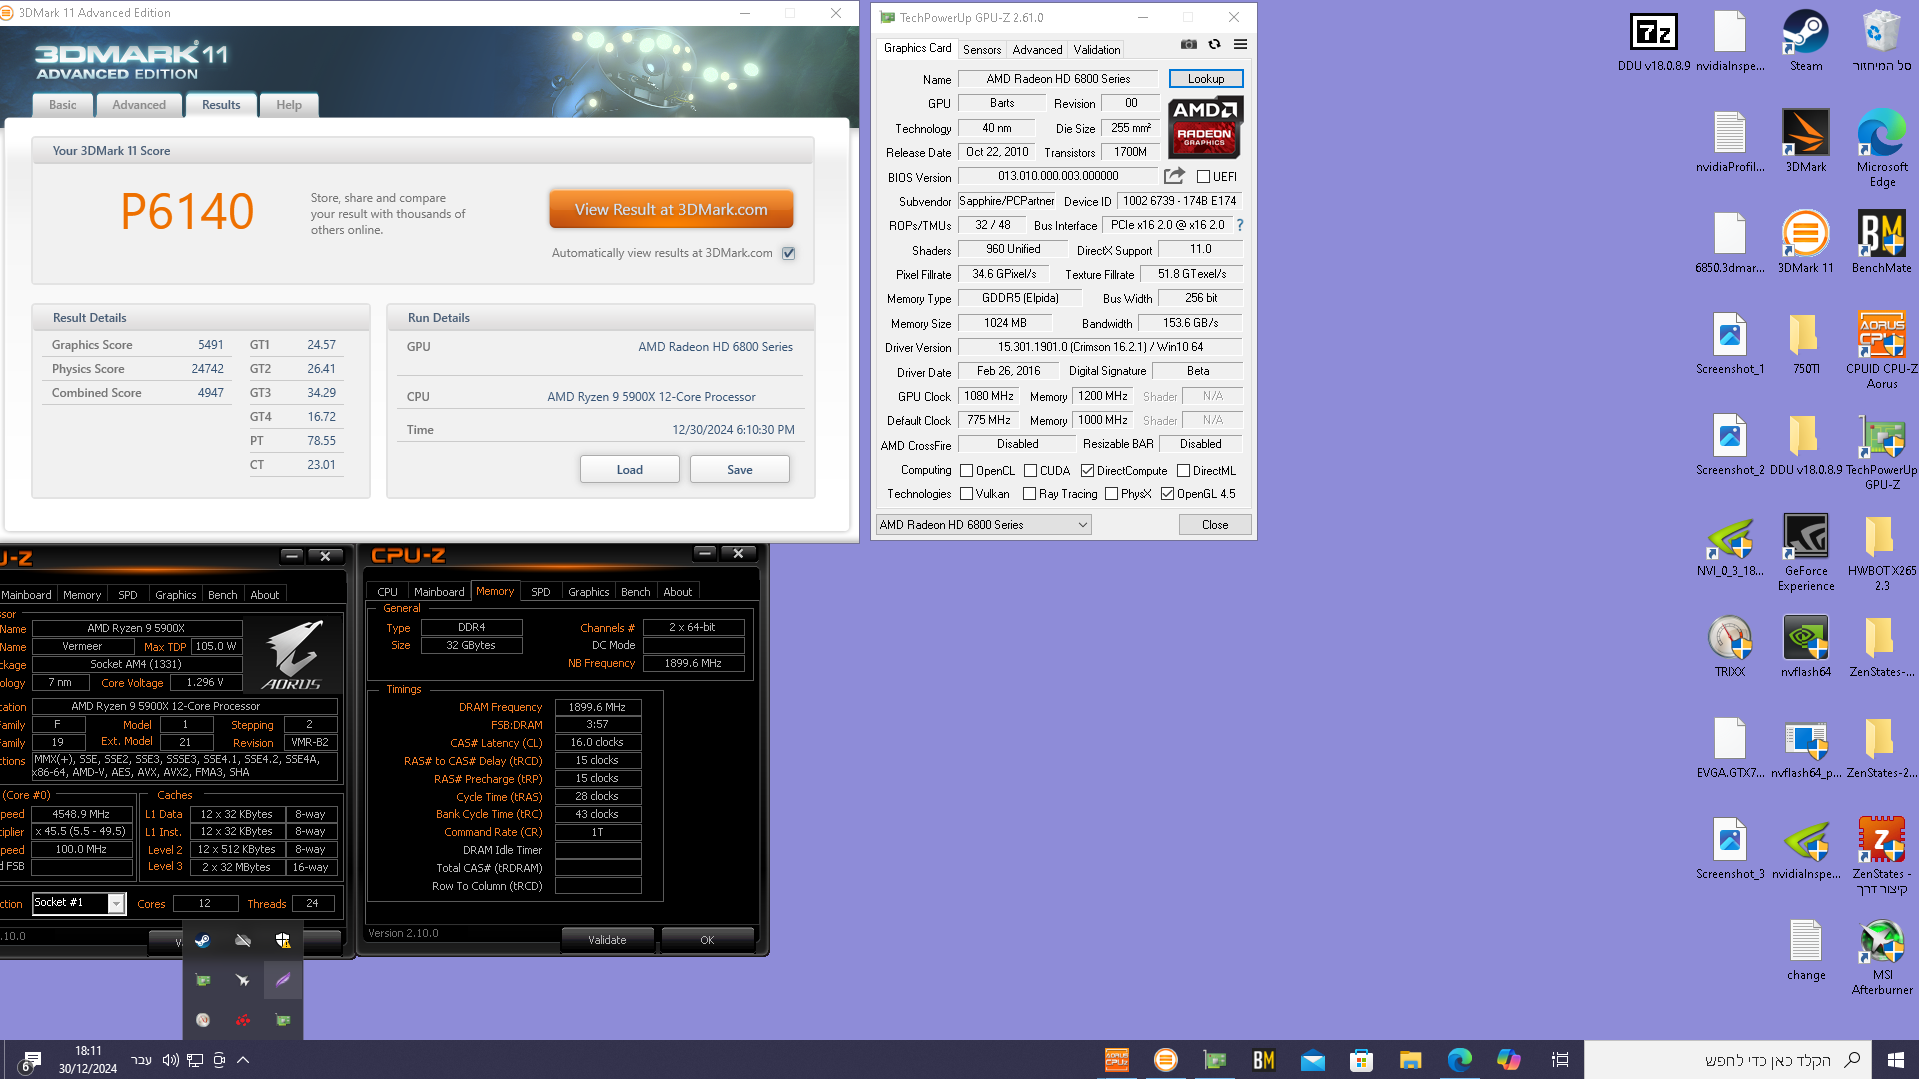Click the GPU-Z Name field value
This screenshot has height=1079, width=1919.
tap(1058, 79)
